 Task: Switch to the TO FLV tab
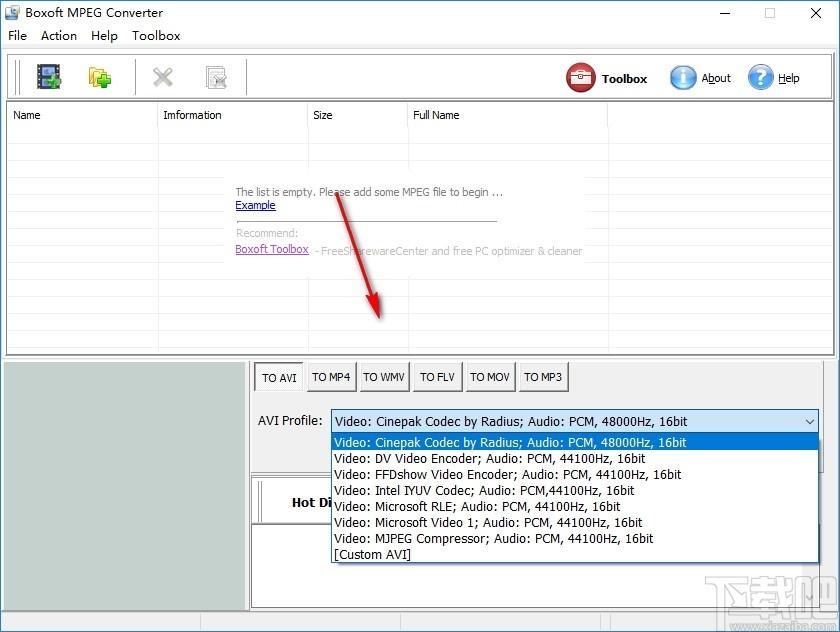coord(437,377)
